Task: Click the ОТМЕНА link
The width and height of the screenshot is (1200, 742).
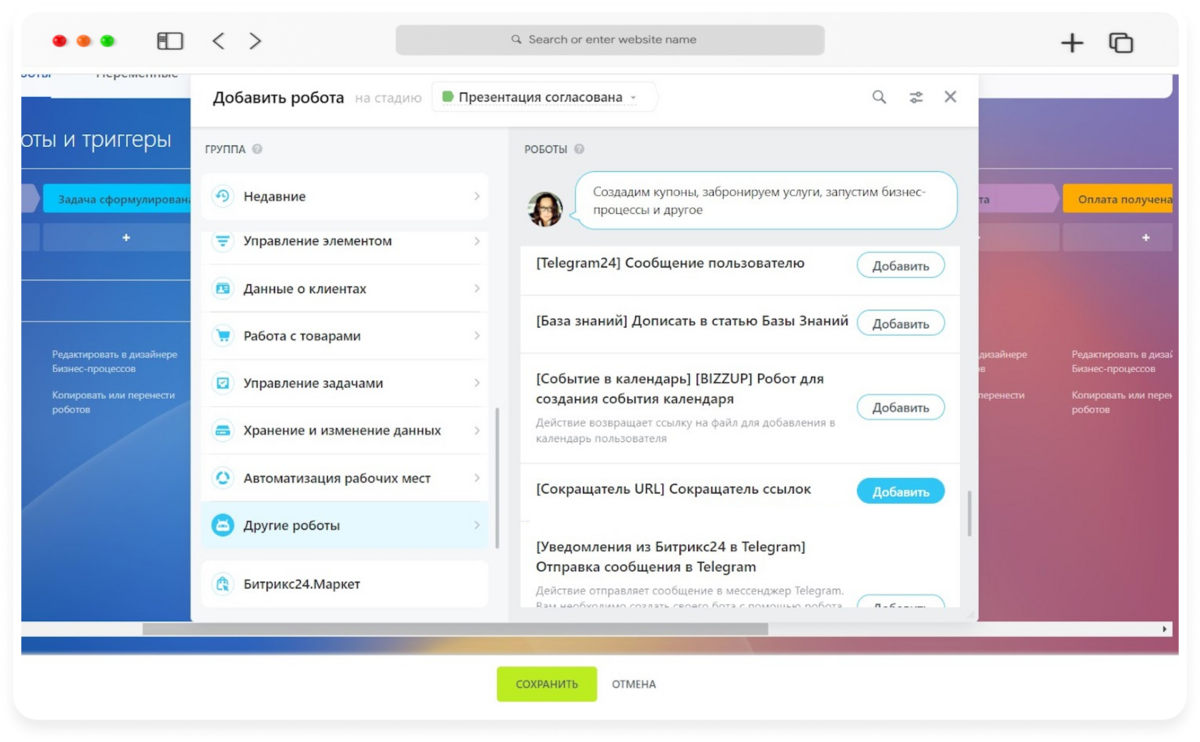Action: 634,684
